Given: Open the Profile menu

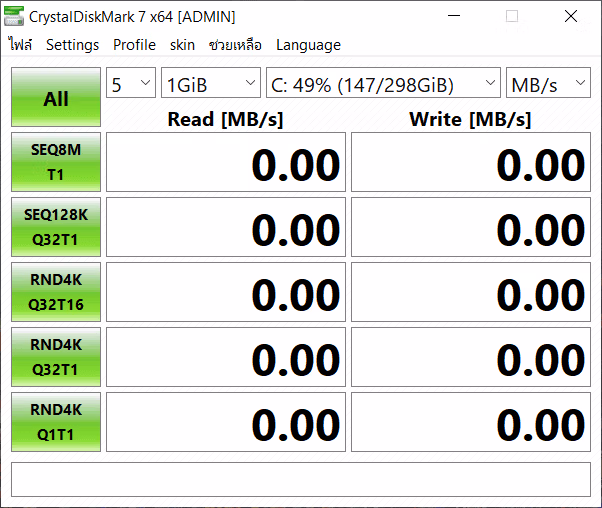Looking at the screenshot, I should click(x=134, y=45).
